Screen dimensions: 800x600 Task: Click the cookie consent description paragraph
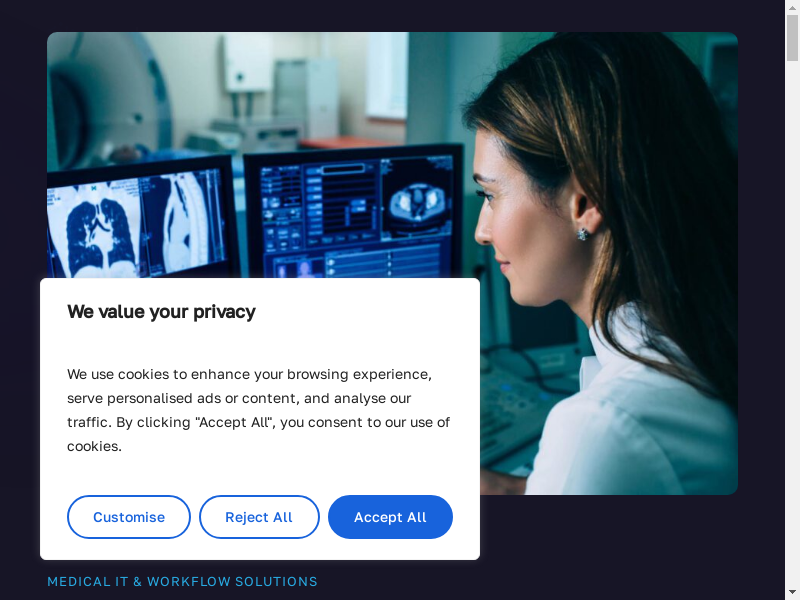[258, 410]
